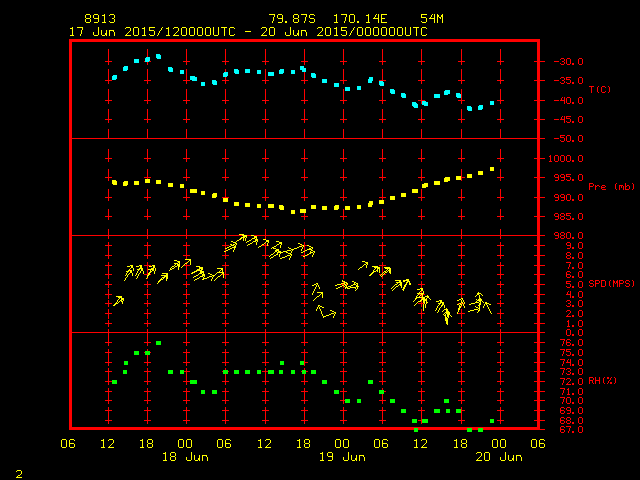Click the station ID 8913 in the header
Viewport: 640px width, 480px height.
coord(100,19)
